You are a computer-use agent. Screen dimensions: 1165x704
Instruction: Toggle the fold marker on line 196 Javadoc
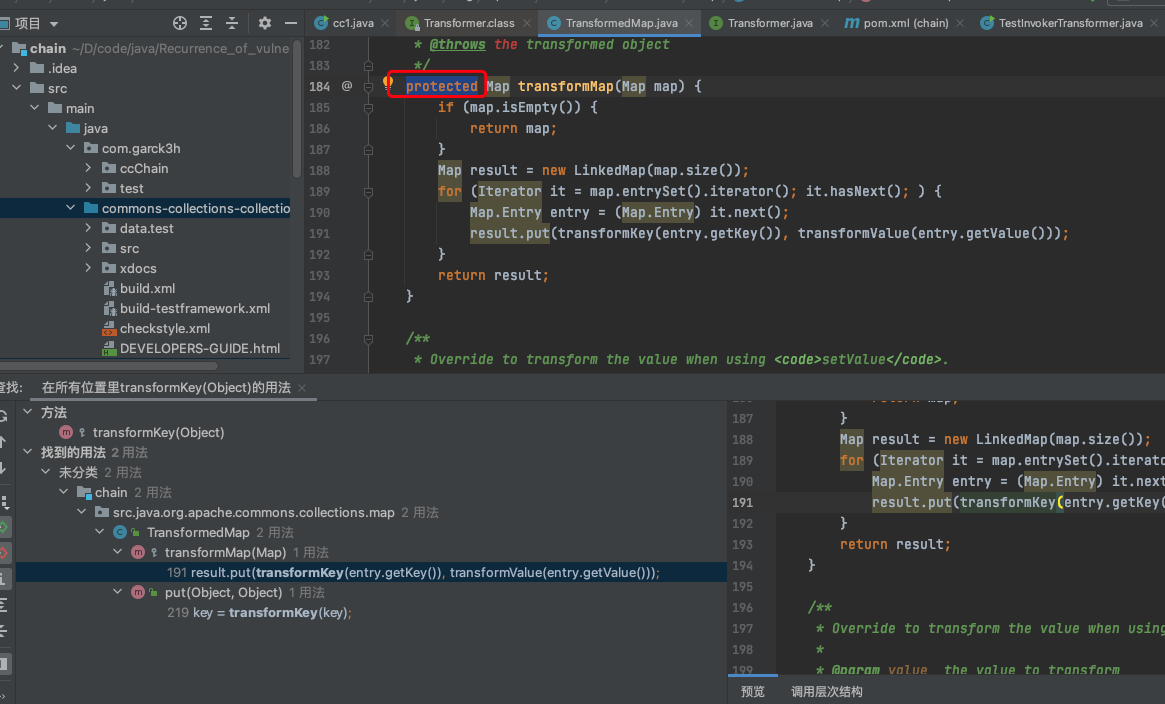click(368, 339)
